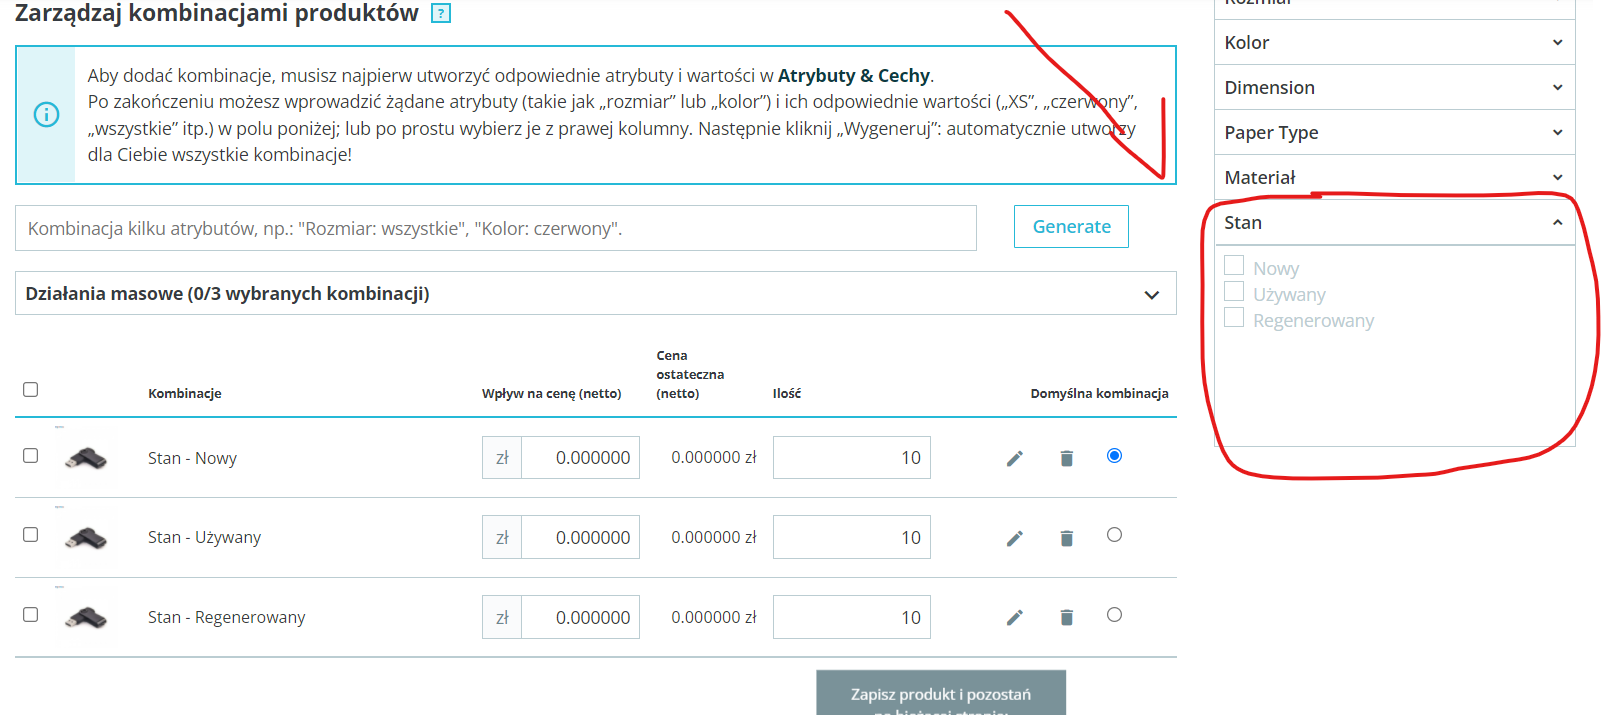1601x715 pixels.
Task: Delete the Stan - Używany combination
Action: [x=1066, y=538]
